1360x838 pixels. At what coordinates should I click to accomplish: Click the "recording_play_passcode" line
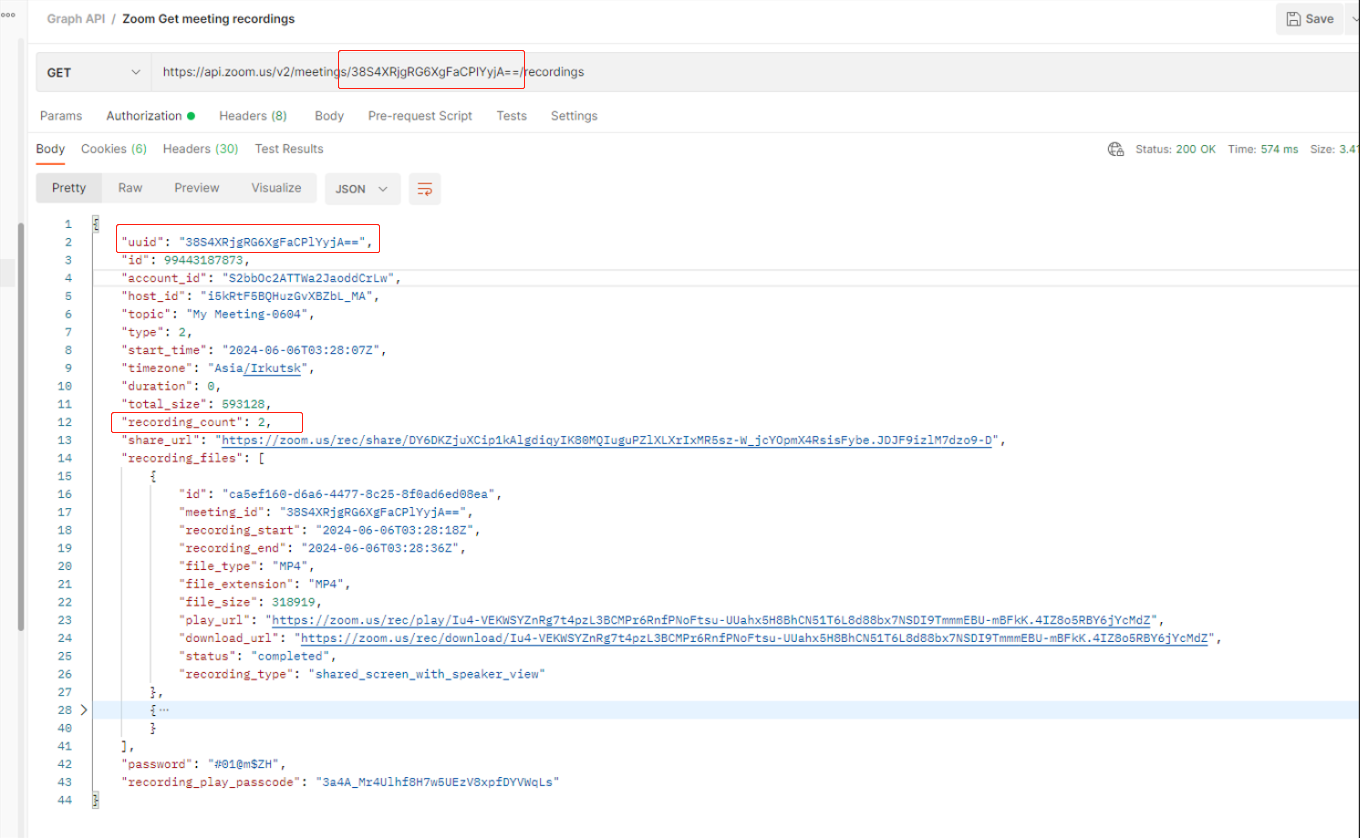pos(340,782)
